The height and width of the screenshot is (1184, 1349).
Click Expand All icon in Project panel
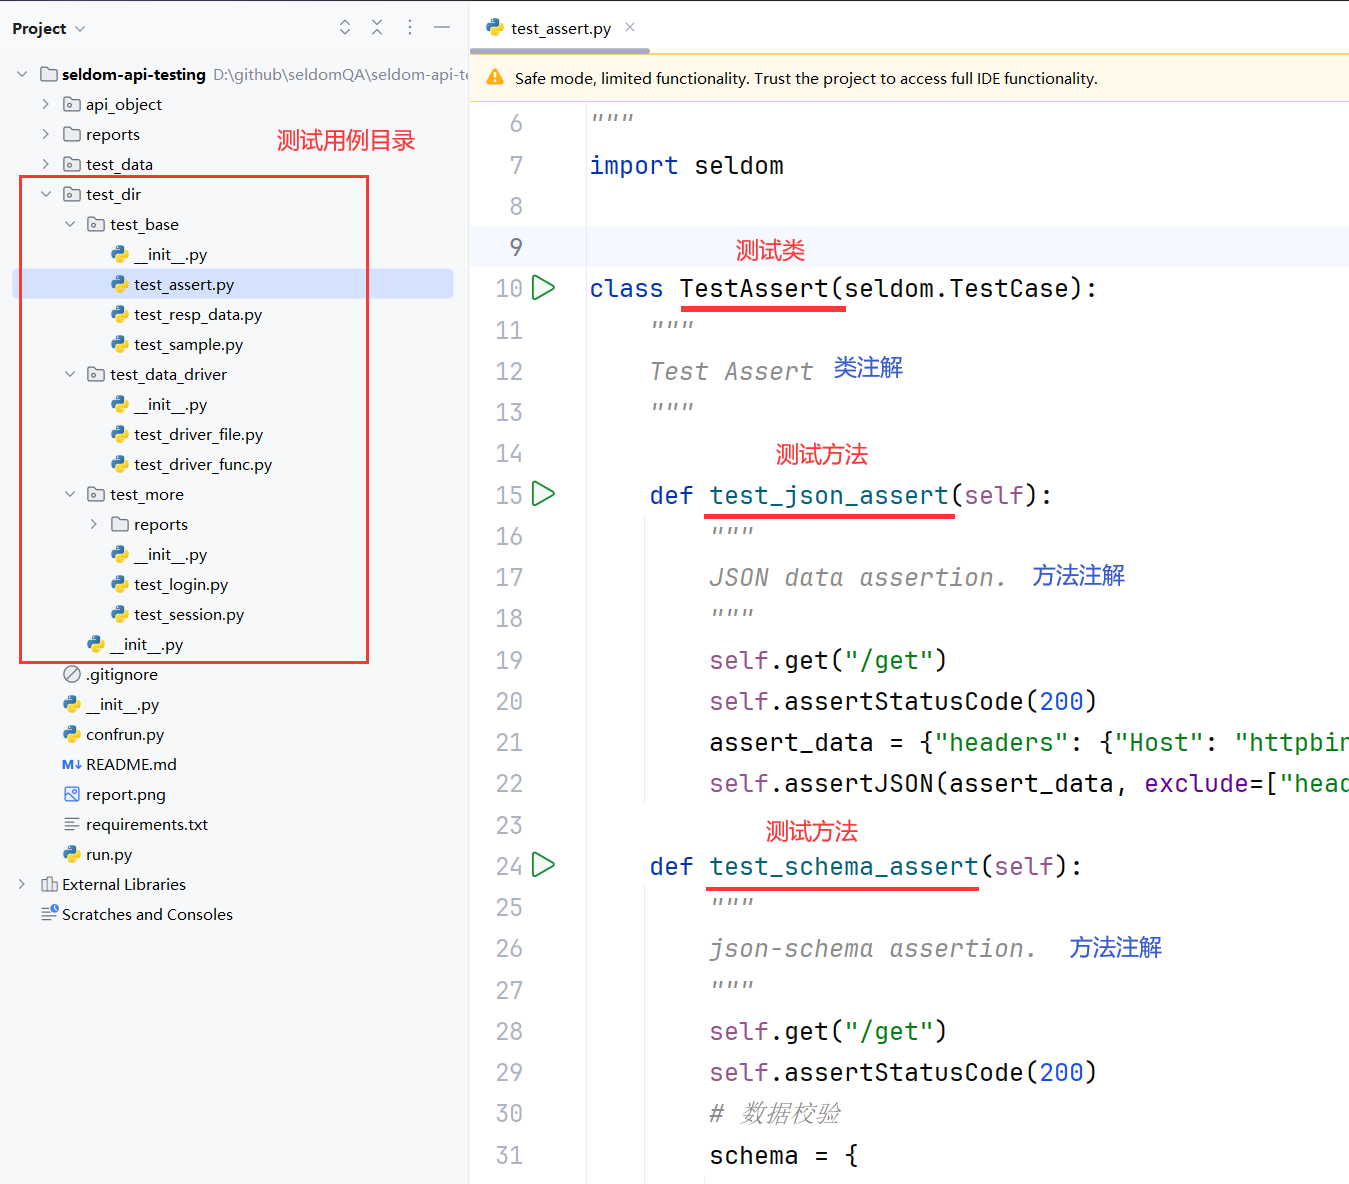coord(345,28)
